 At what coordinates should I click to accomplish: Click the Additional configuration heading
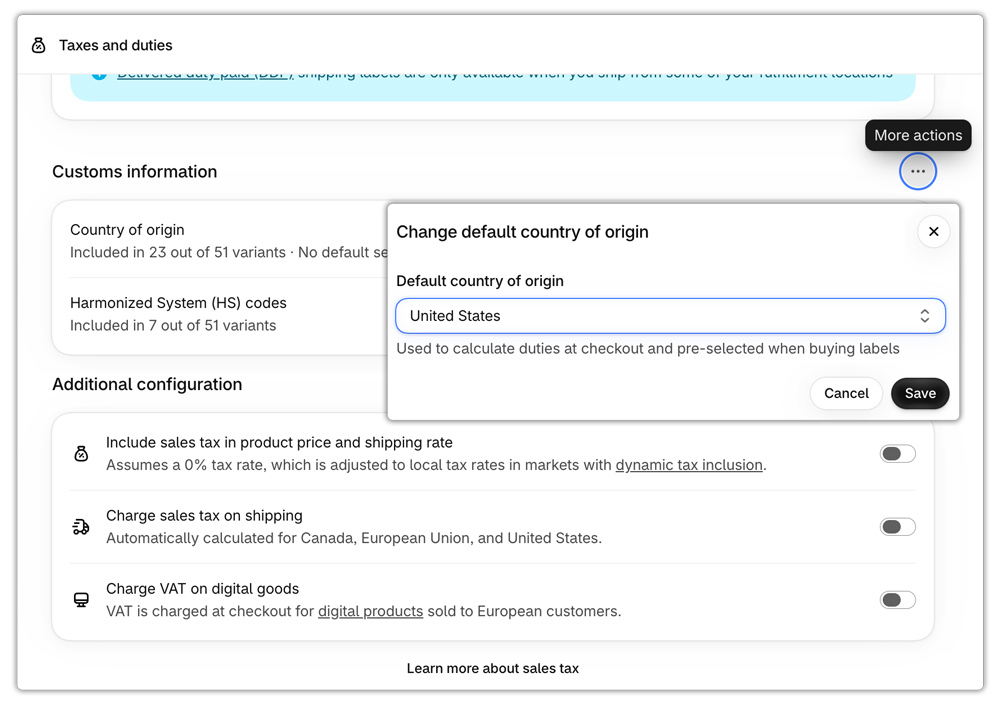point(147,384)
